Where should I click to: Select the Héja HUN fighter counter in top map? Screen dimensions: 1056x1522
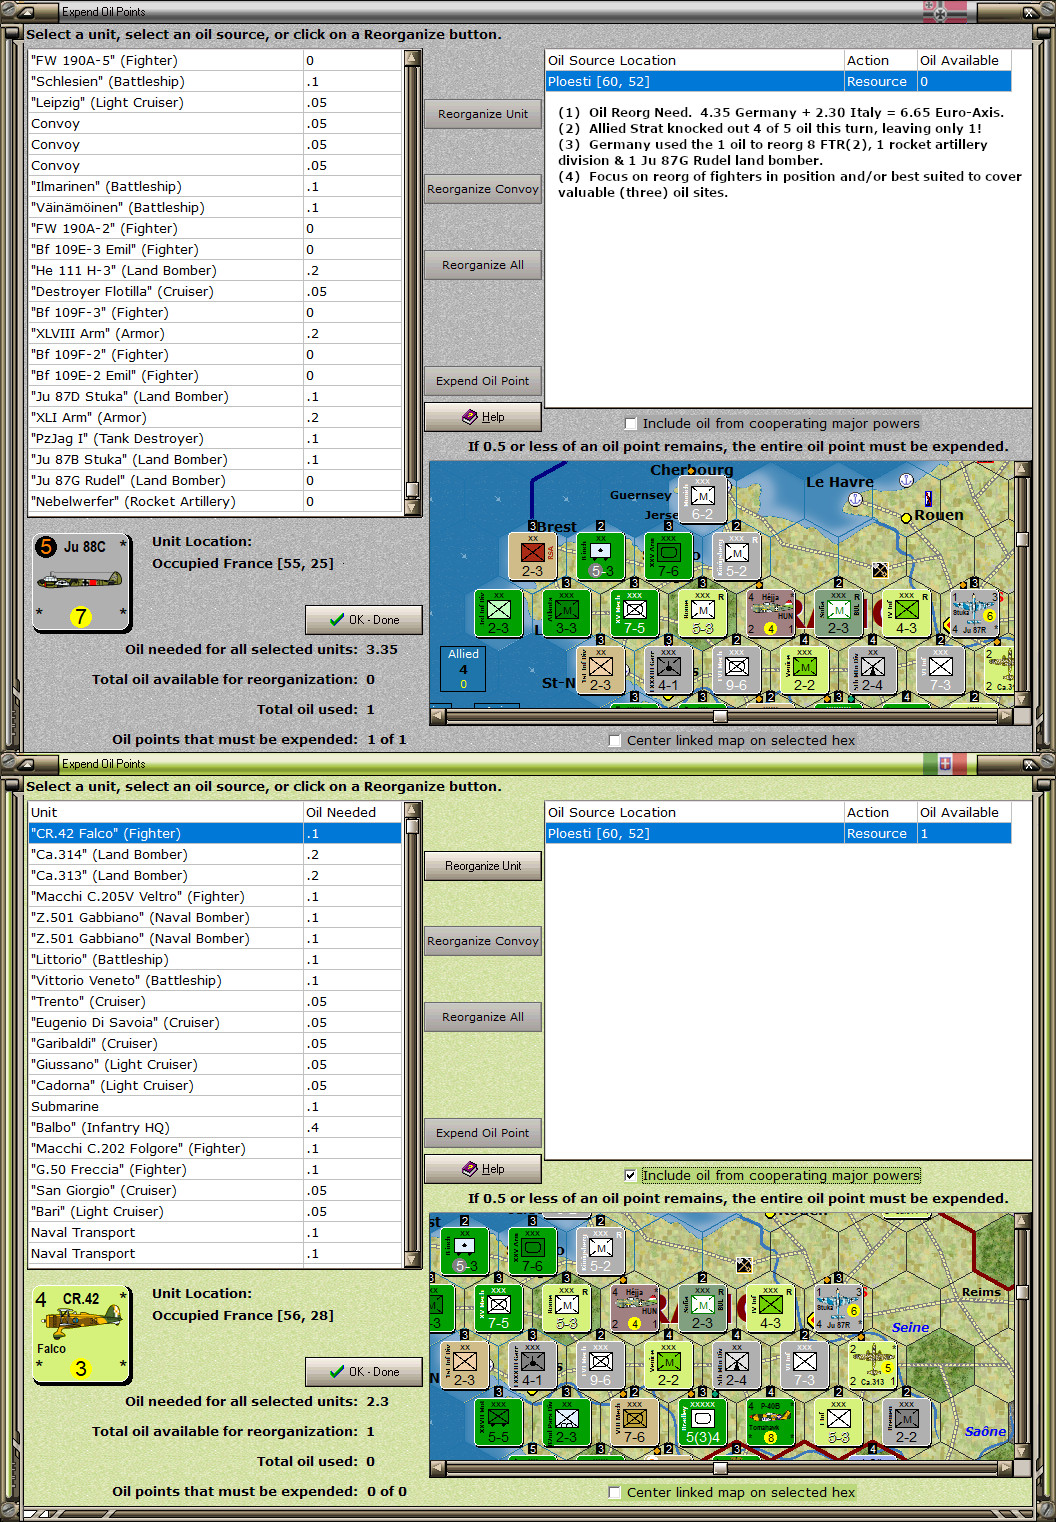point(770,613)
